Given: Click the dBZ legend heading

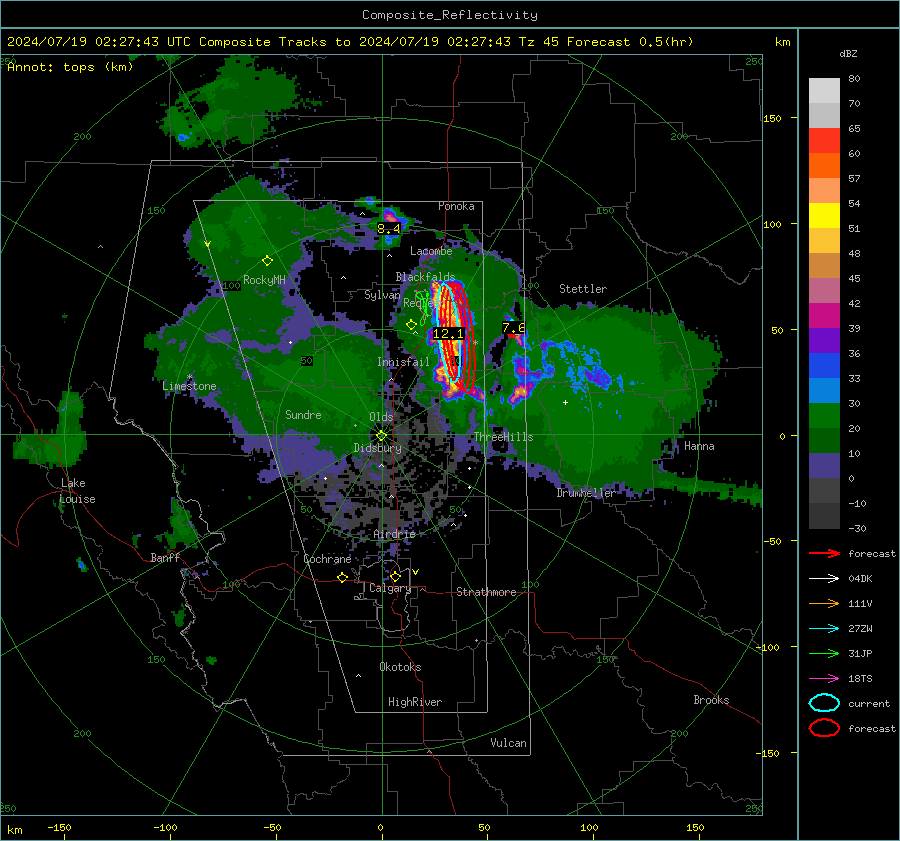Looking at the screenshot, I should click(848, 53).
